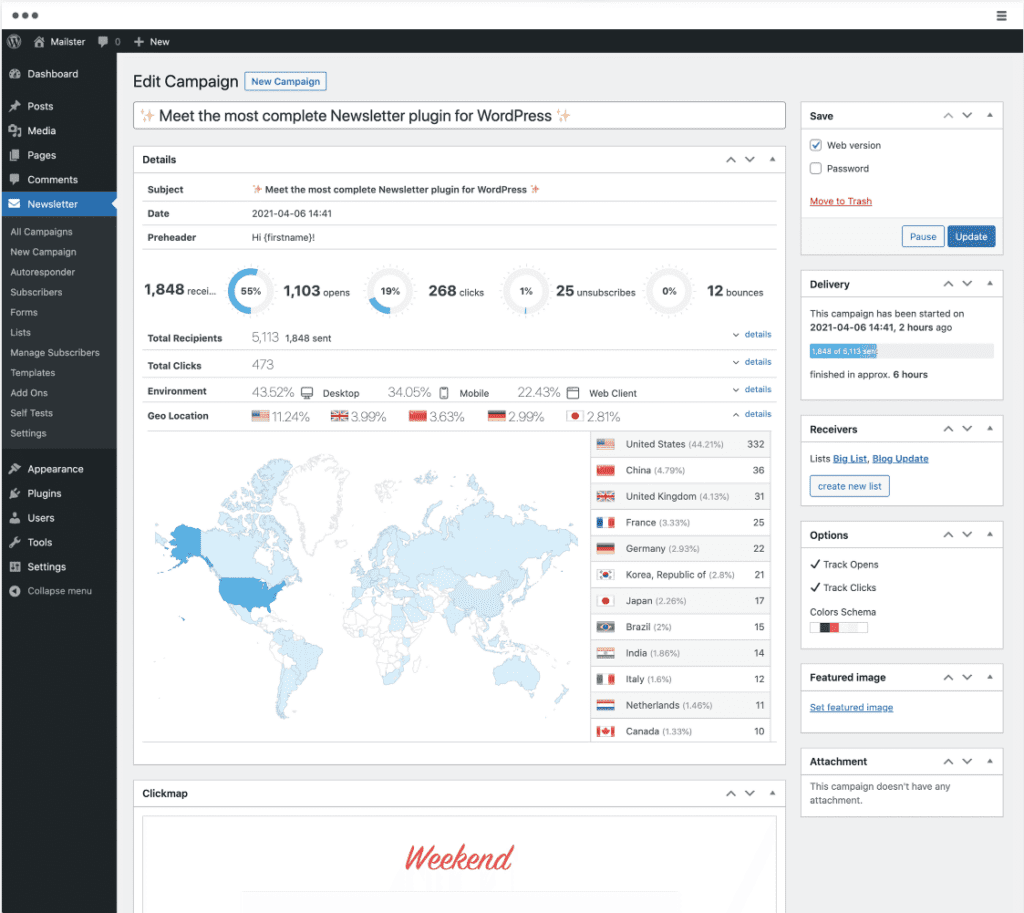Click Move to Trash link

(840, 201)
